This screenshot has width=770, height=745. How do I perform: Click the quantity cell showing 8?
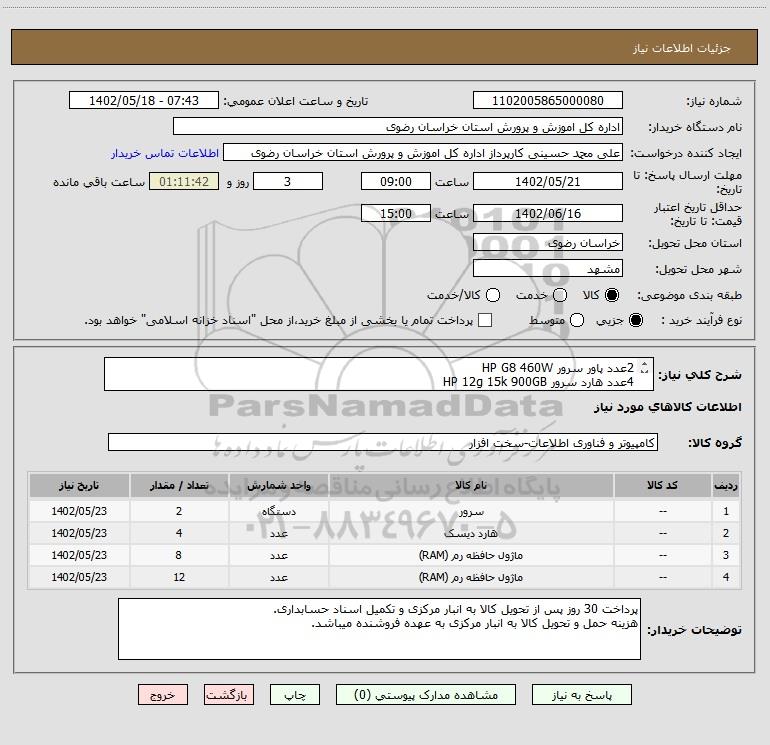(x=179, y=555)
